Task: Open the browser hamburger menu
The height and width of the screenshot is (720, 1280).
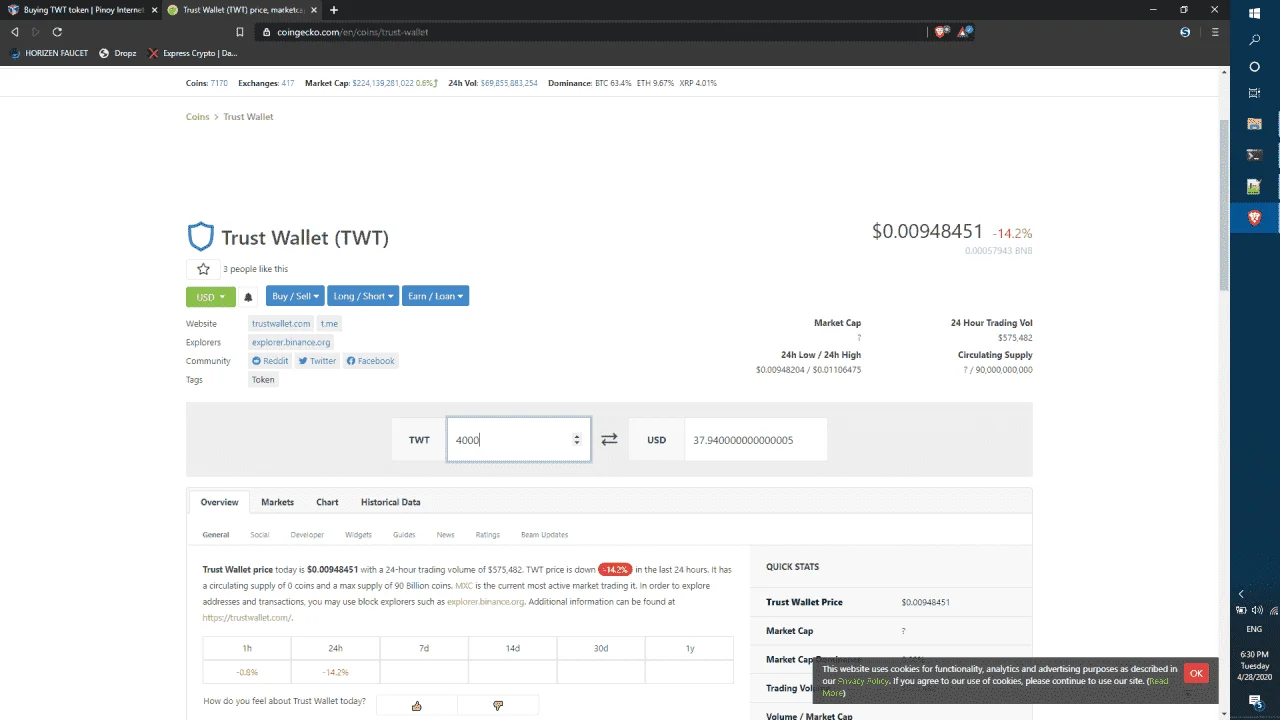Action: coord(1215,32)
